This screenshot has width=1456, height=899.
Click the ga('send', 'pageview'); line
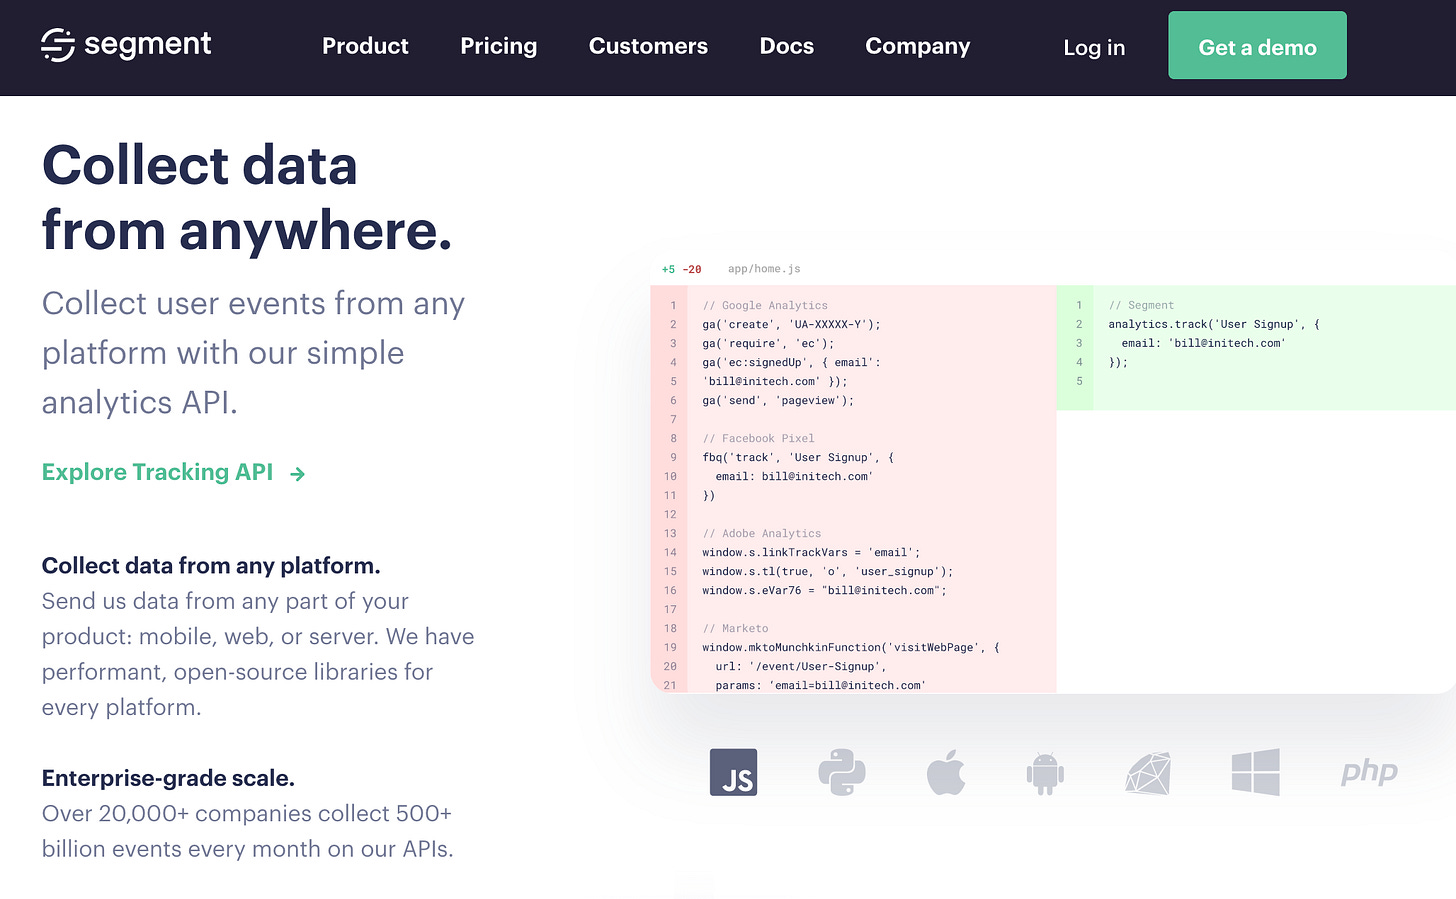tap(778, 400)
